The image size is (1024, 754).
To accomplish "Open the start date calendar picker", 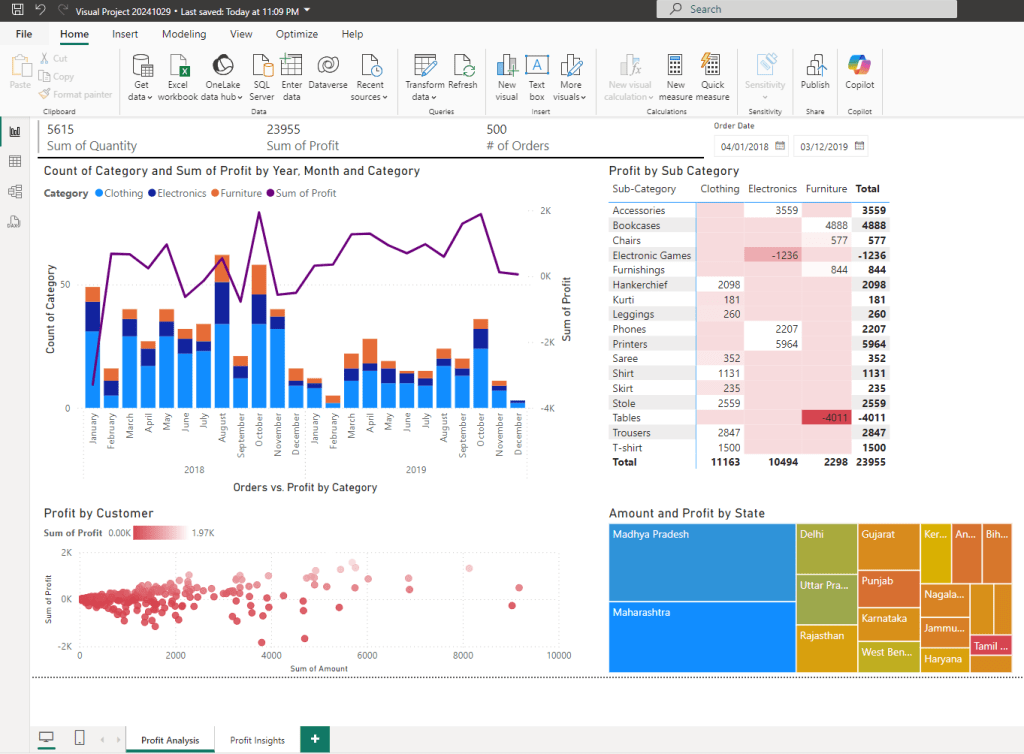I will (779, 147).
